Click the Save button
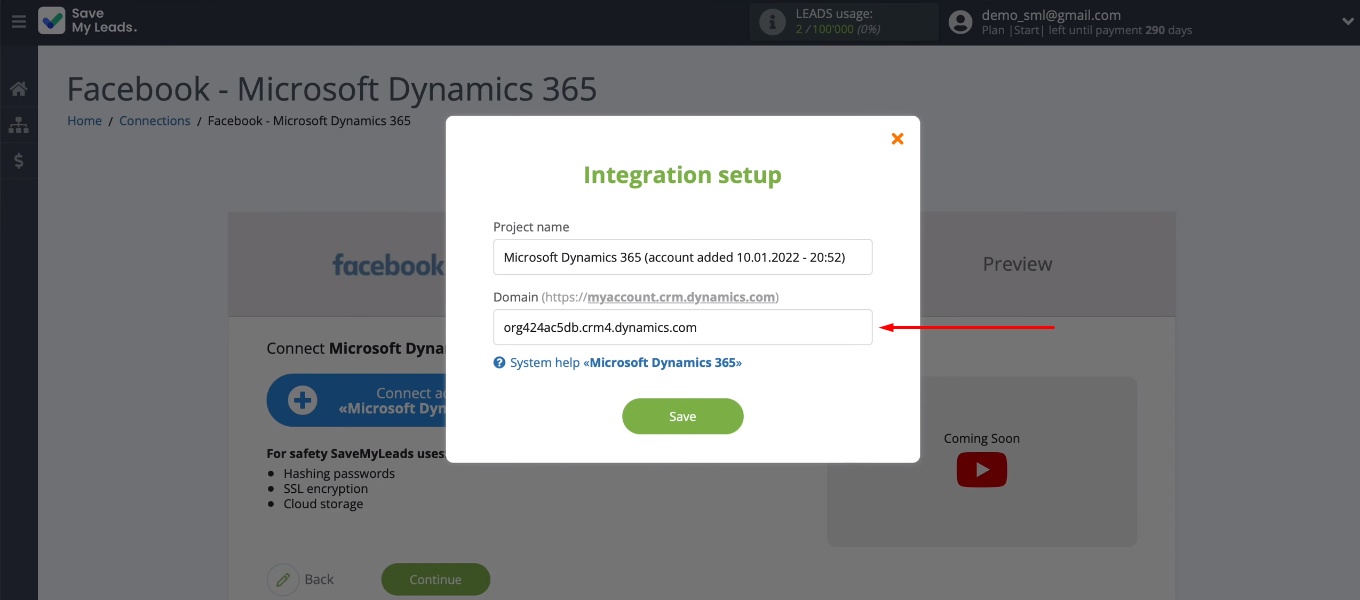 pyautogui.click(x=683, y=416)
